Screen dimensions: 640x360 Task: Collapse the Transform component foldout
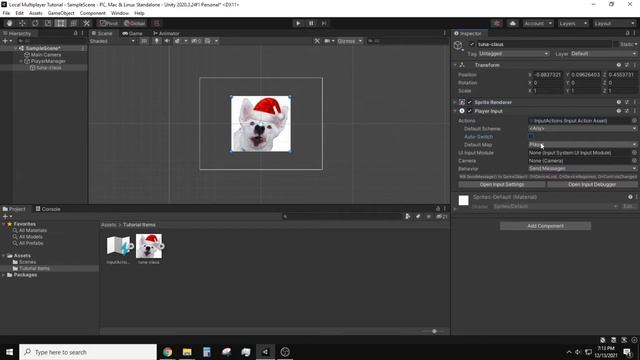click(x=455, y=65)
